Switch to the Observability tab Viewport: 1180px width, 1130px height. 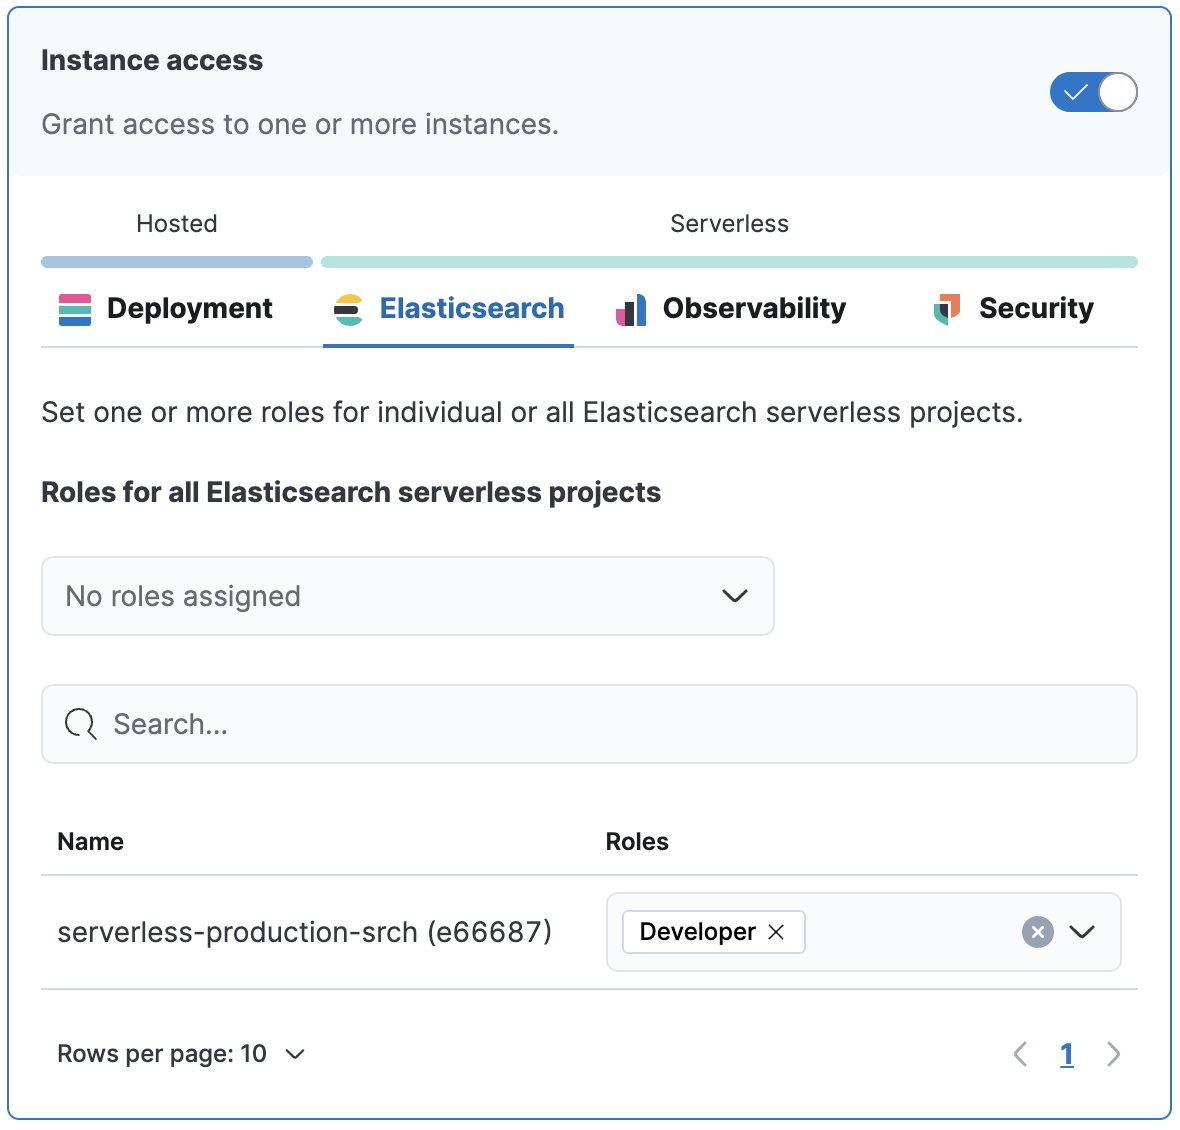click(x=754, y=309)
